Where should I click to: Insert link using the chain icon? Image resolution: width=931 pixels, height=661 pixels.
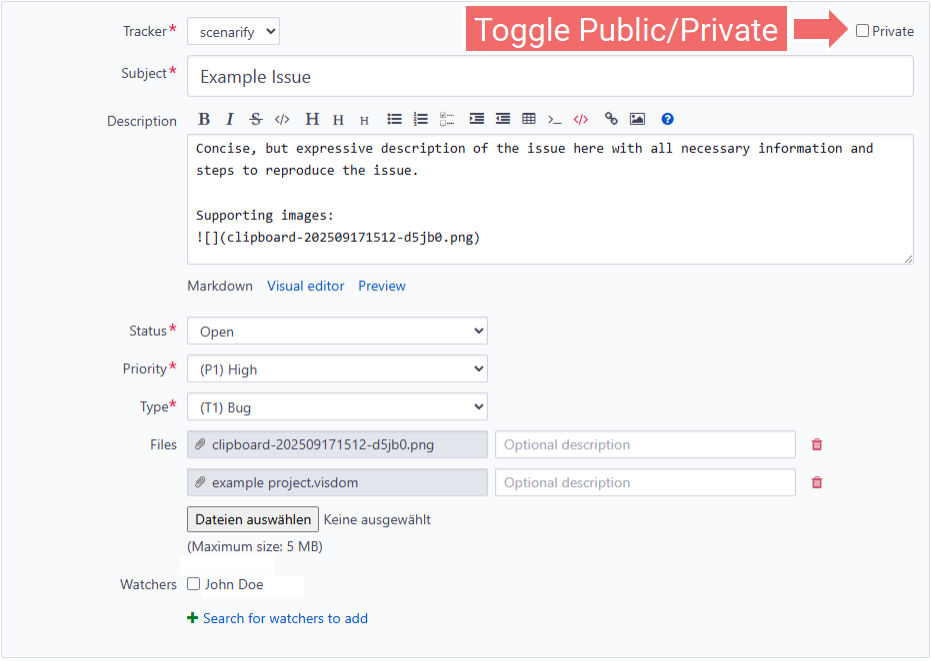tap(611, 119)
